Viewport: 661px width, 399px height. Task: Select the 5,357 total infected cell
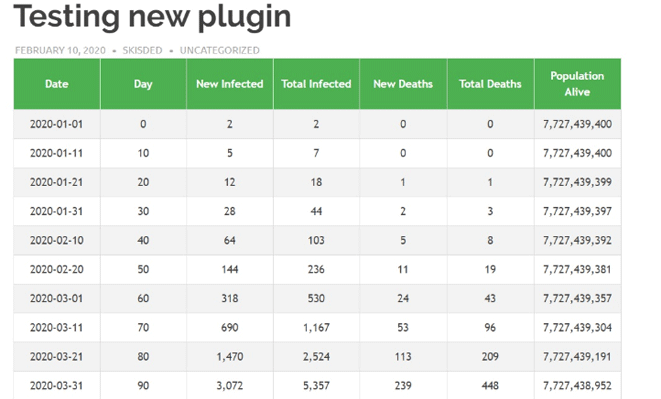(x=316, y=386)
